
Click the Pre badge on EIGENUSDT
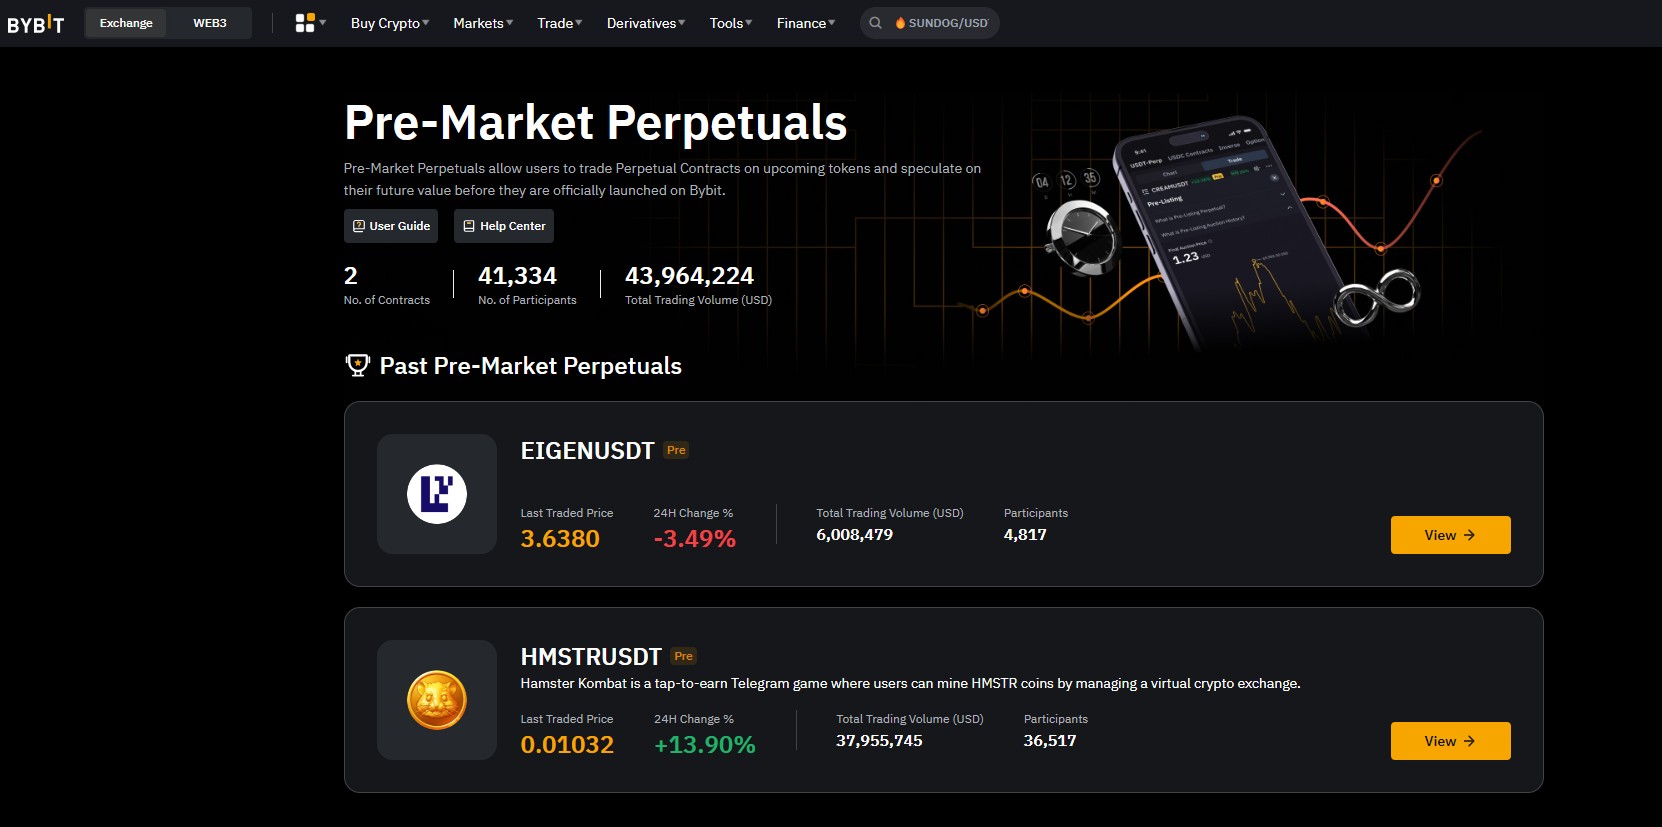[x=676, y=450]
